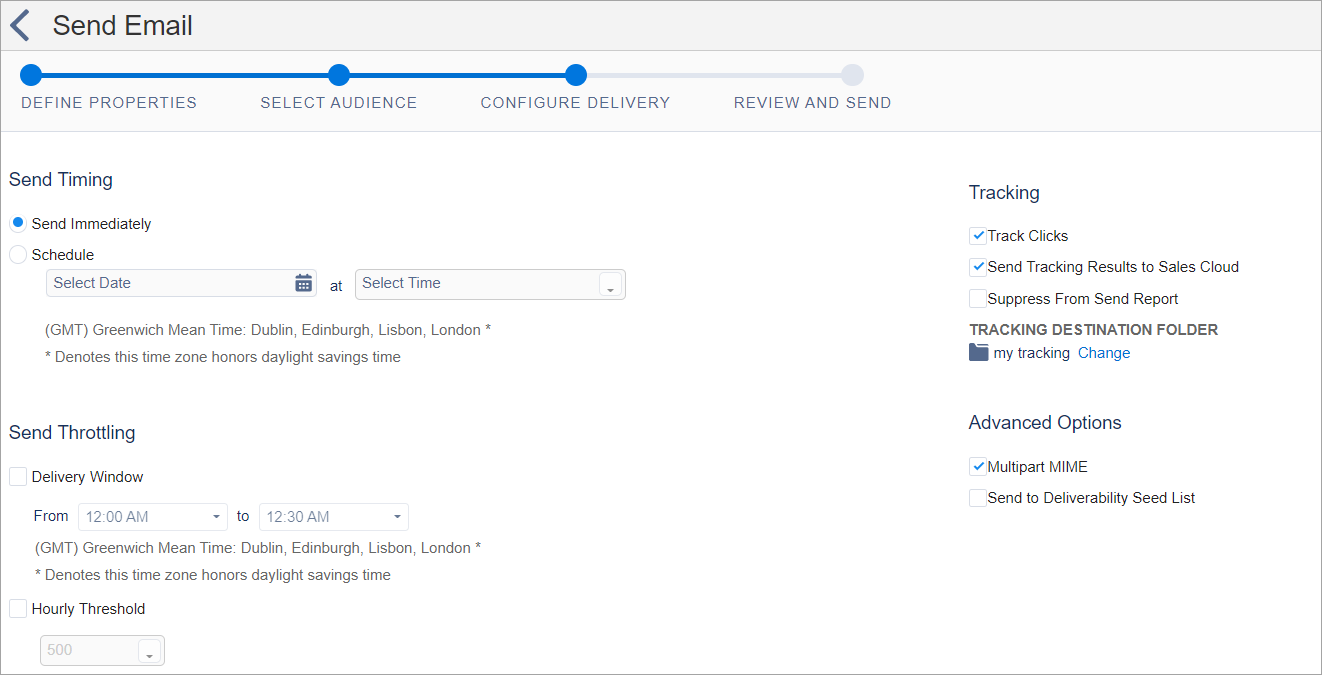Screen dimensions: 1322x675
Task: Enable the Delivery Window checkbox
Action: [18, 477]
